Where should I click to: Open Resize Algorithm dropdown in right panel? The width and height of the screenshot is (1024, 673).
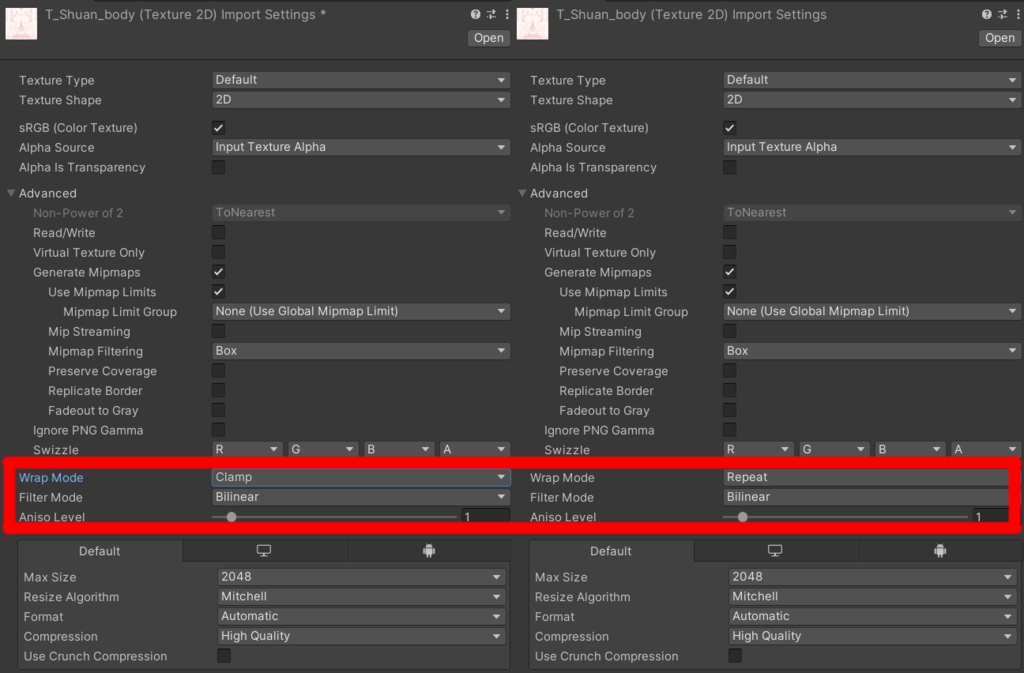(873, 596)
